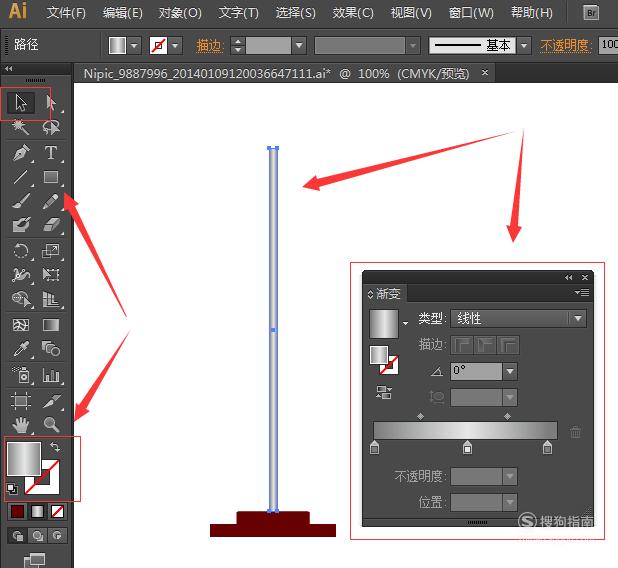Select the Column Graph tool
Screen dimensions: 618x568
51,374
